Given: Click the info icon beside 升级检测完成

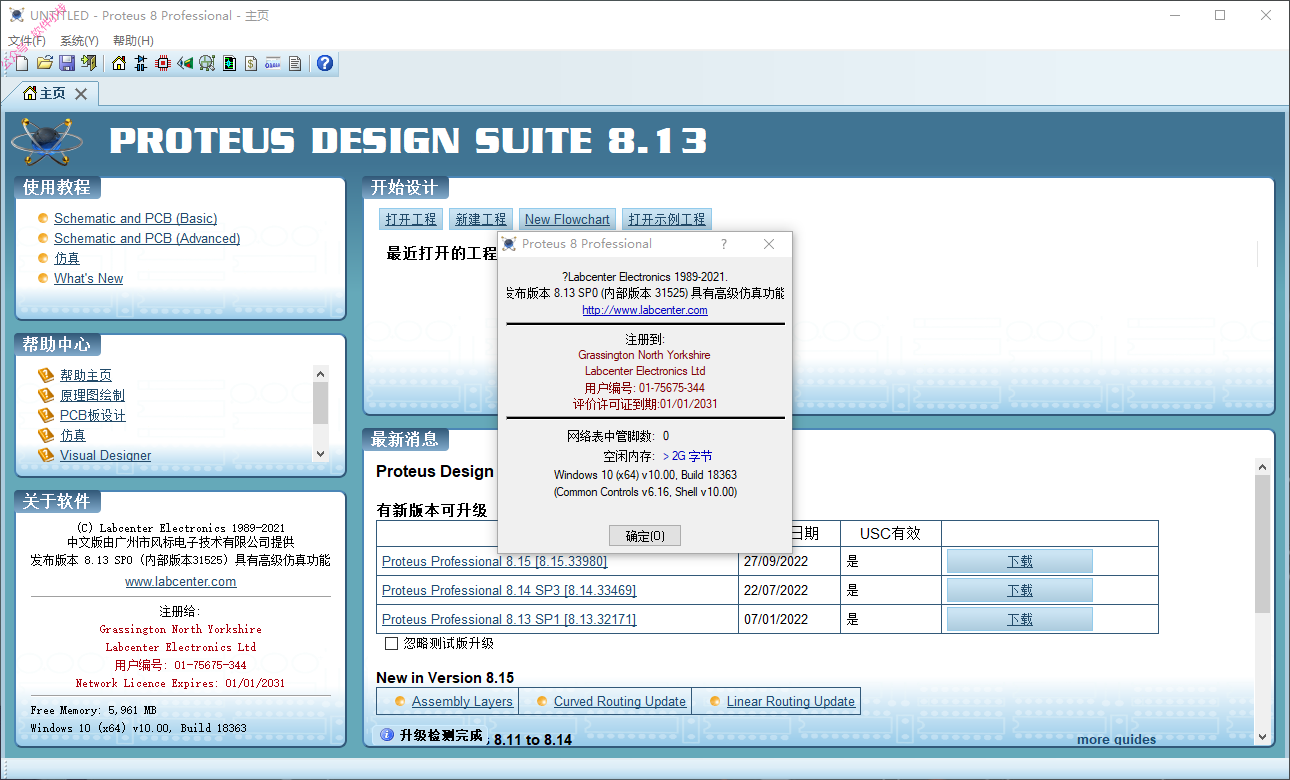Looking at the screenshot, I should click(x=387, y=736).
